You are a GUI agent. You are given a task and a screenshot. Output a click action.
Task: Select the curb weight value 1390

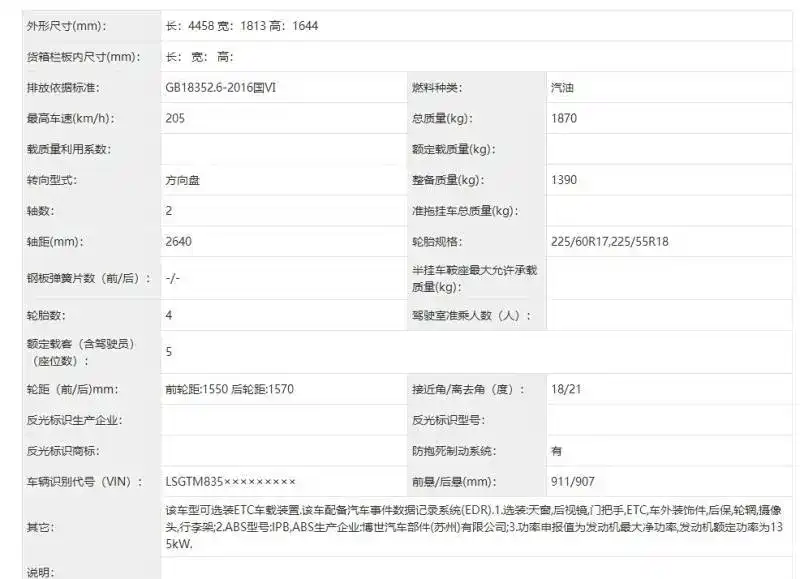pyautogui.click(x=564, y=180)
